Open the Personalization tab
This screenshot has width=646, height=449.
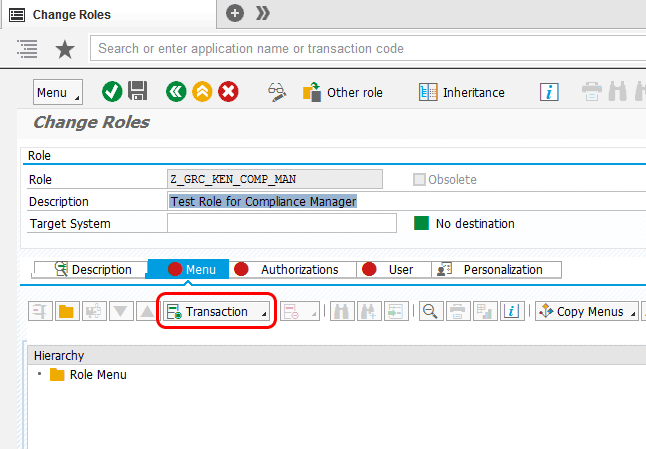coord(496,269)
